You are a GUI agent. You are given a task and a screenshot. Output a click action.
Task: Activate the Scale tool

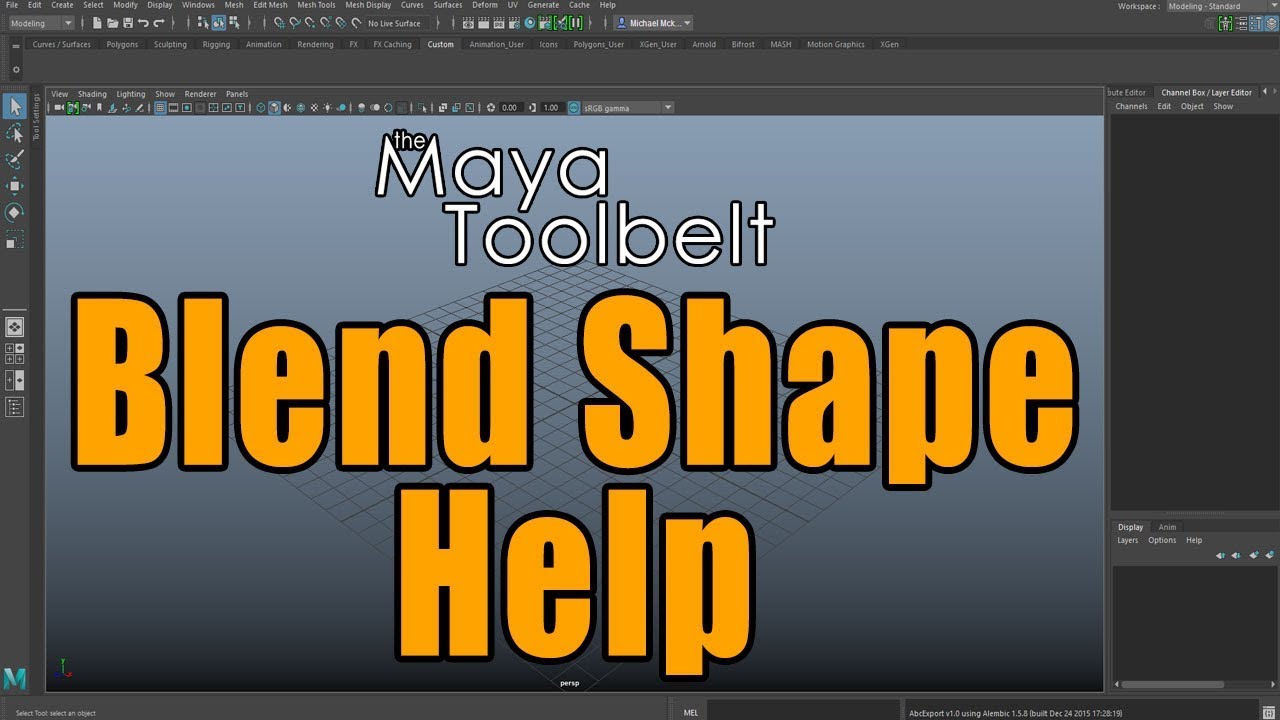(x=15, y=239)
